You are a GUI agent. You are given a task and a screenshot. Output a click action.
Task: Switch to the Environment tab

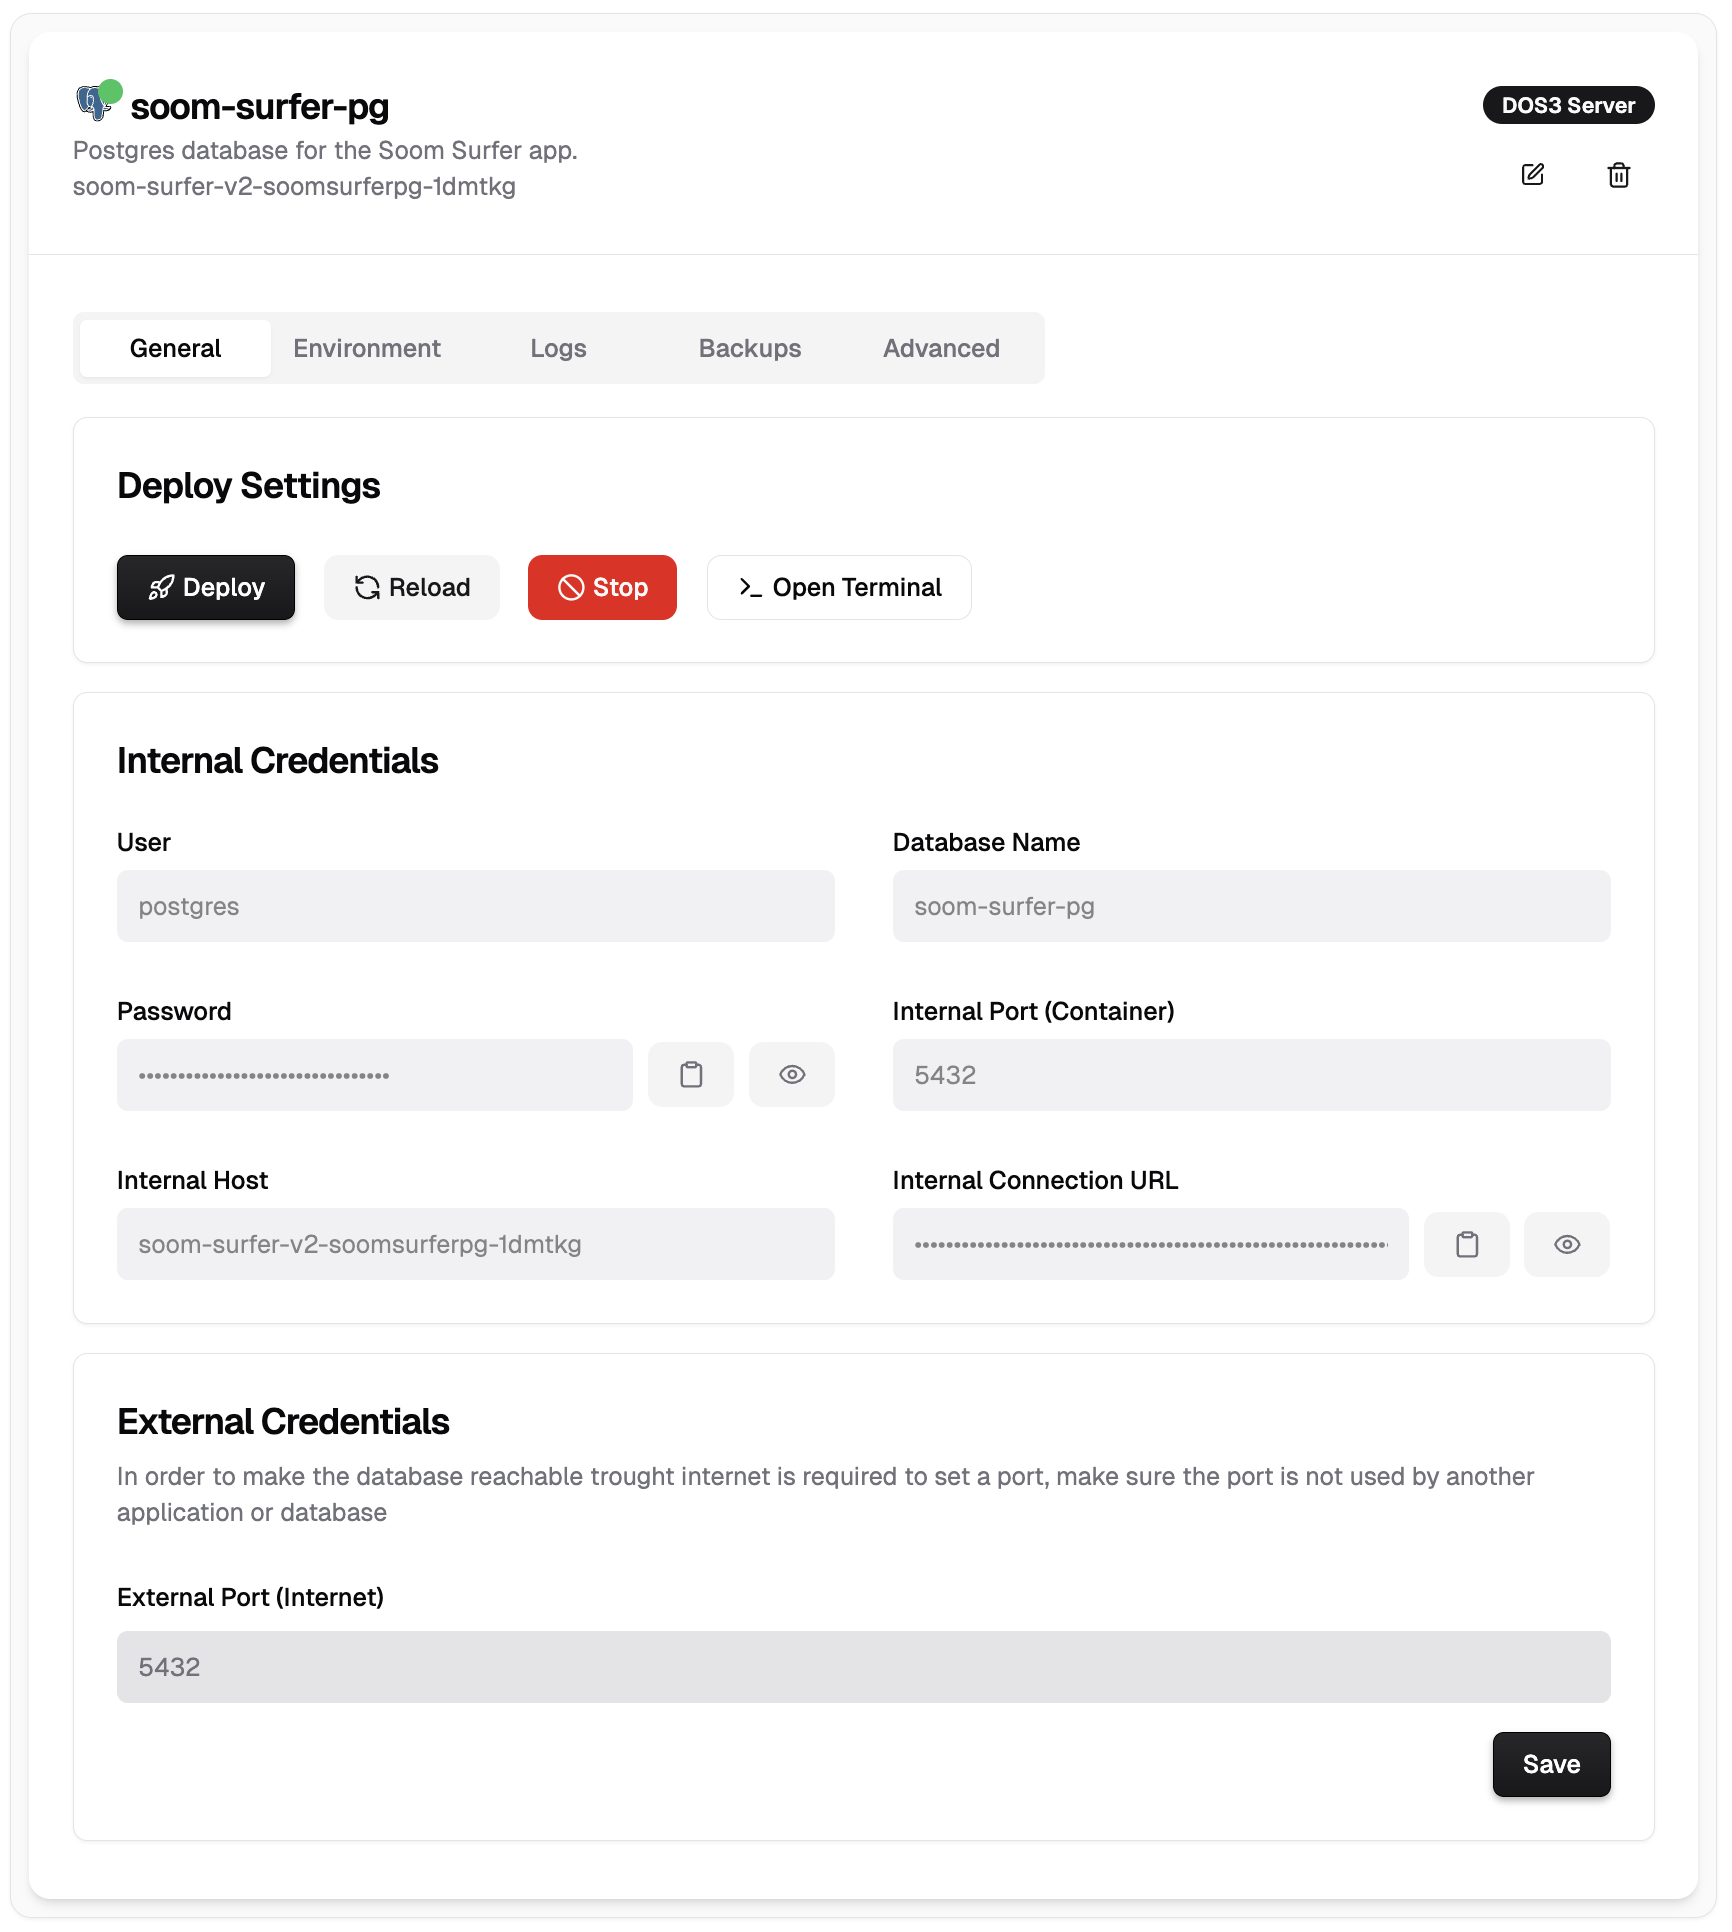(x=367, y=348)
